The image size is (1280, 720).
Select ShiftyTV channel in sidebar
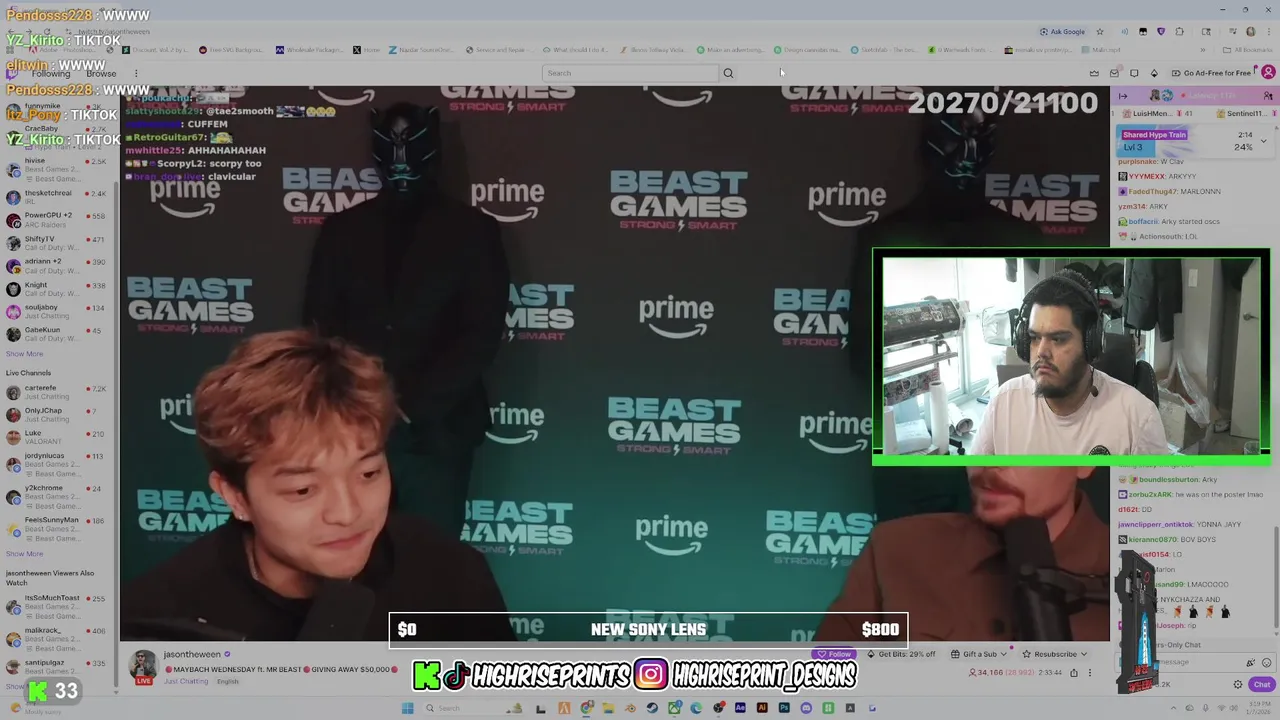tap(58, 243)
